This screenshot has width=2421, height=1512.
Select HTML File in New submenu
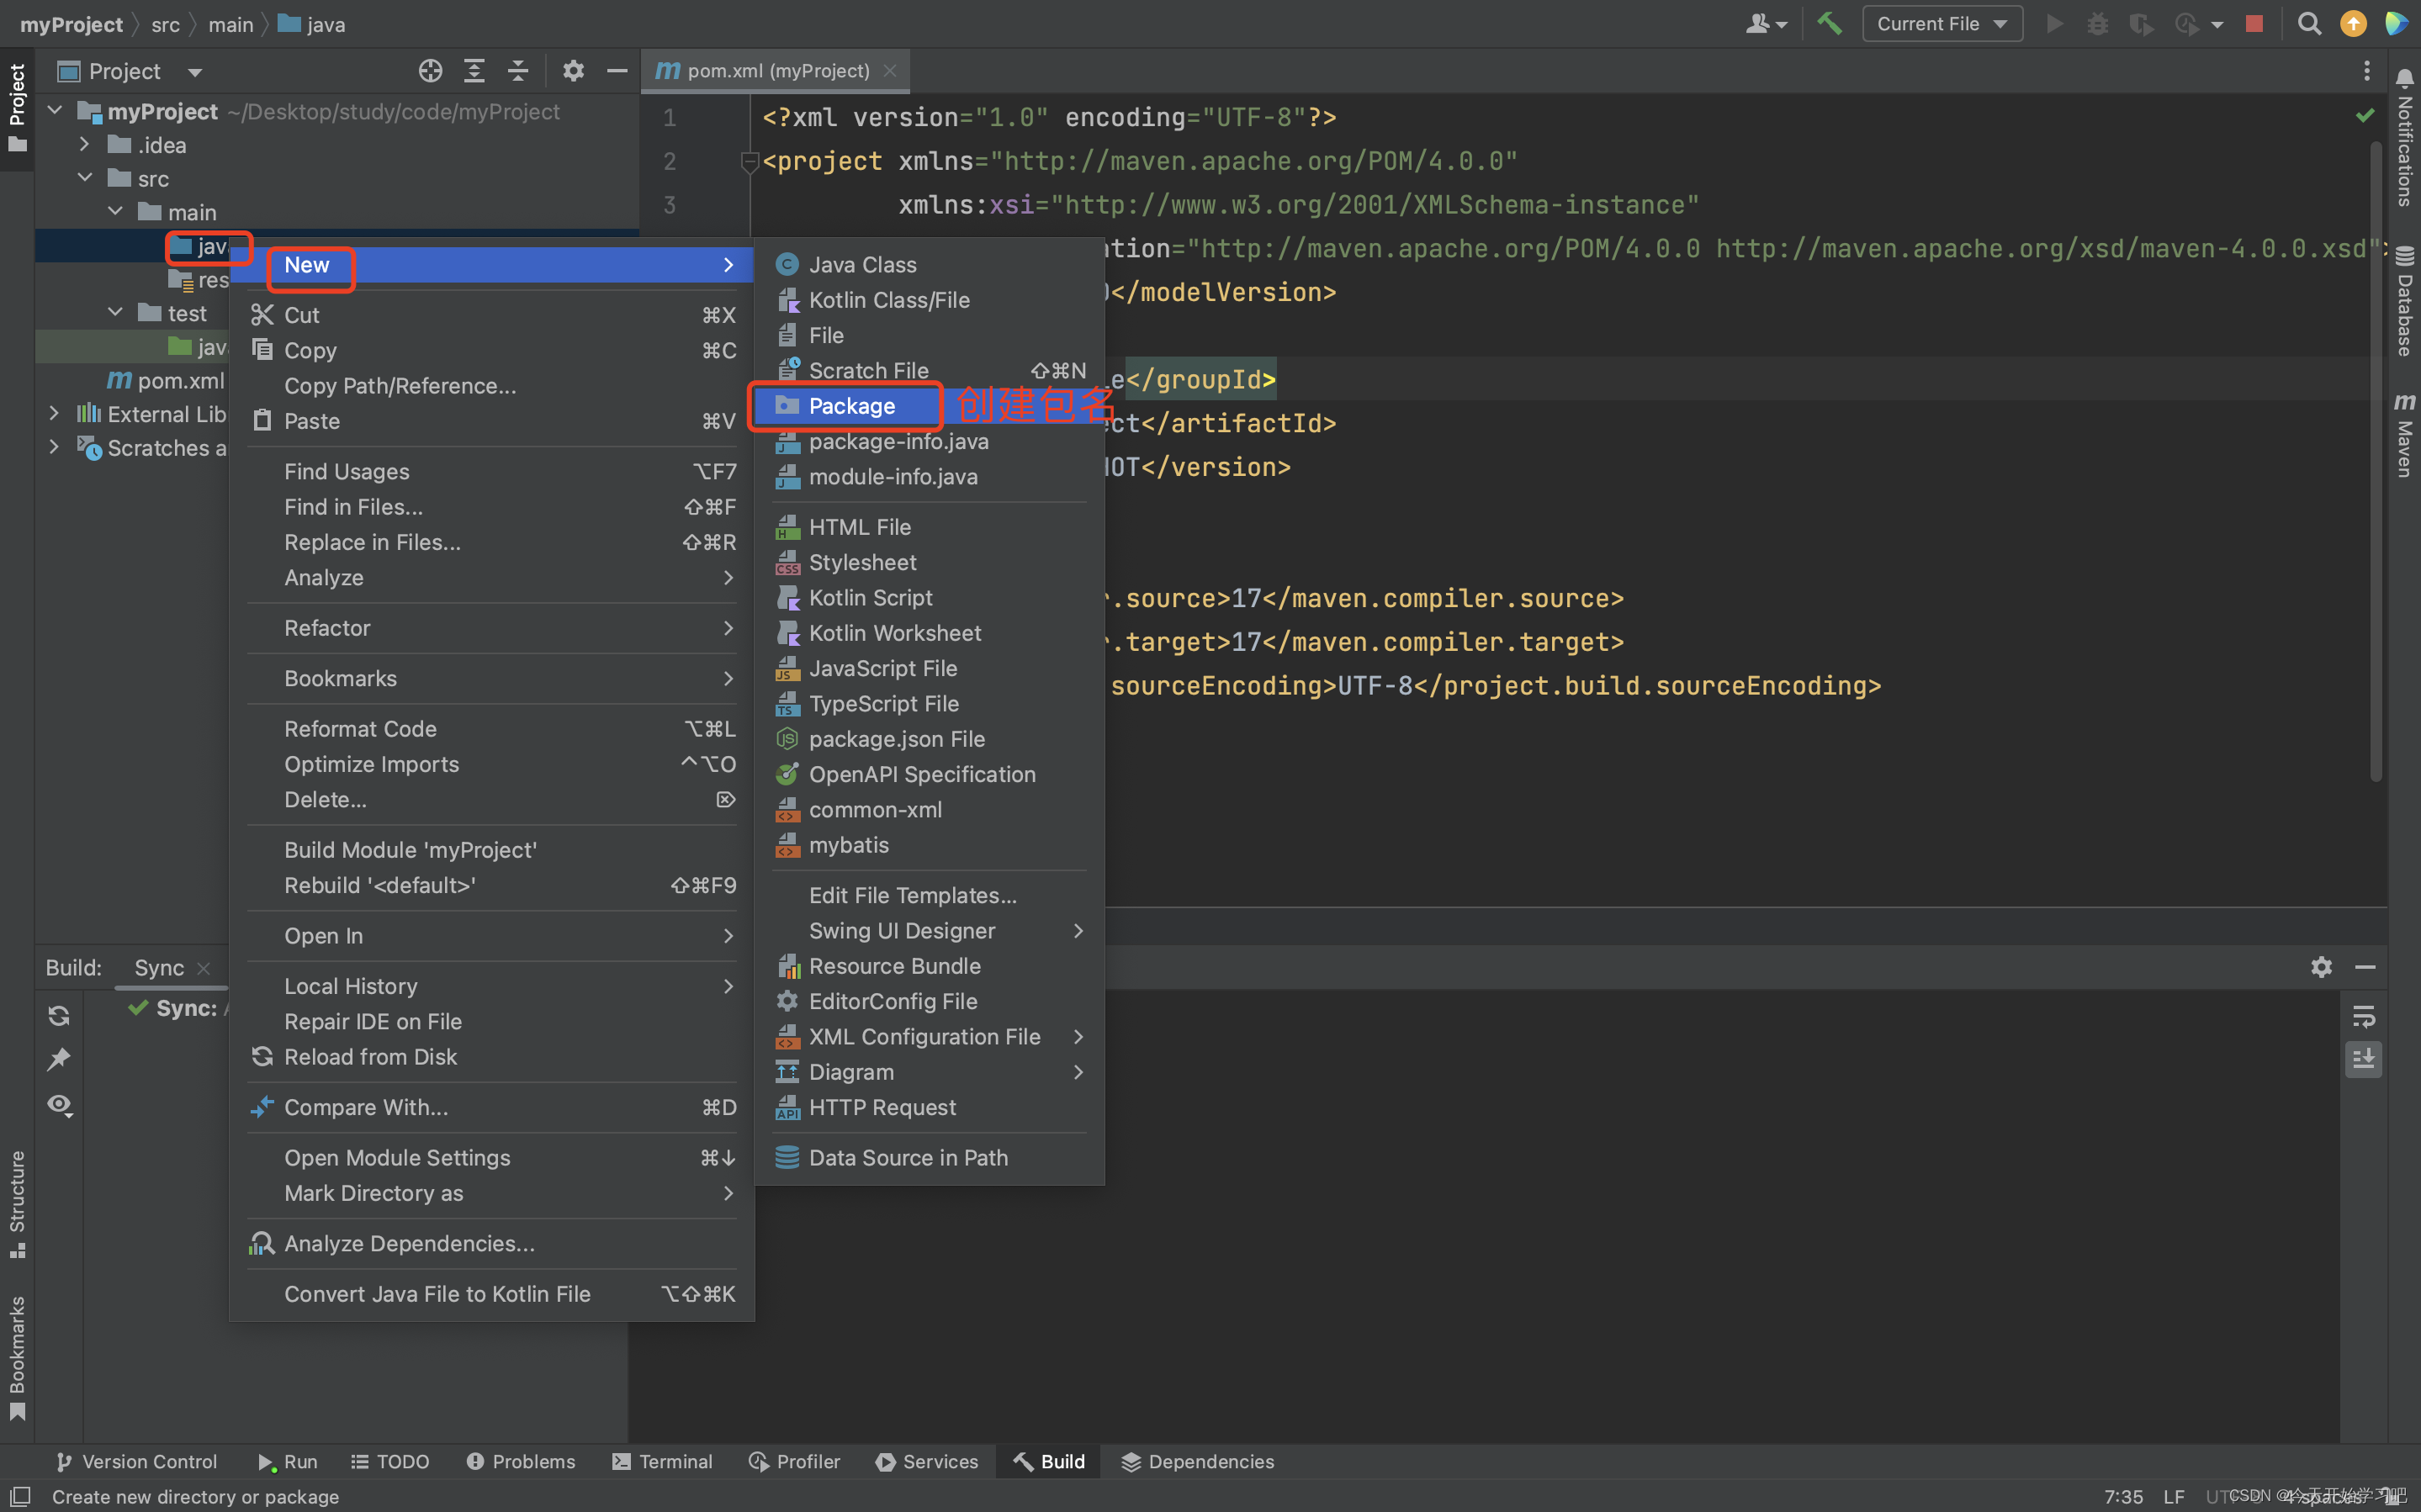click(x=928, y=526)
